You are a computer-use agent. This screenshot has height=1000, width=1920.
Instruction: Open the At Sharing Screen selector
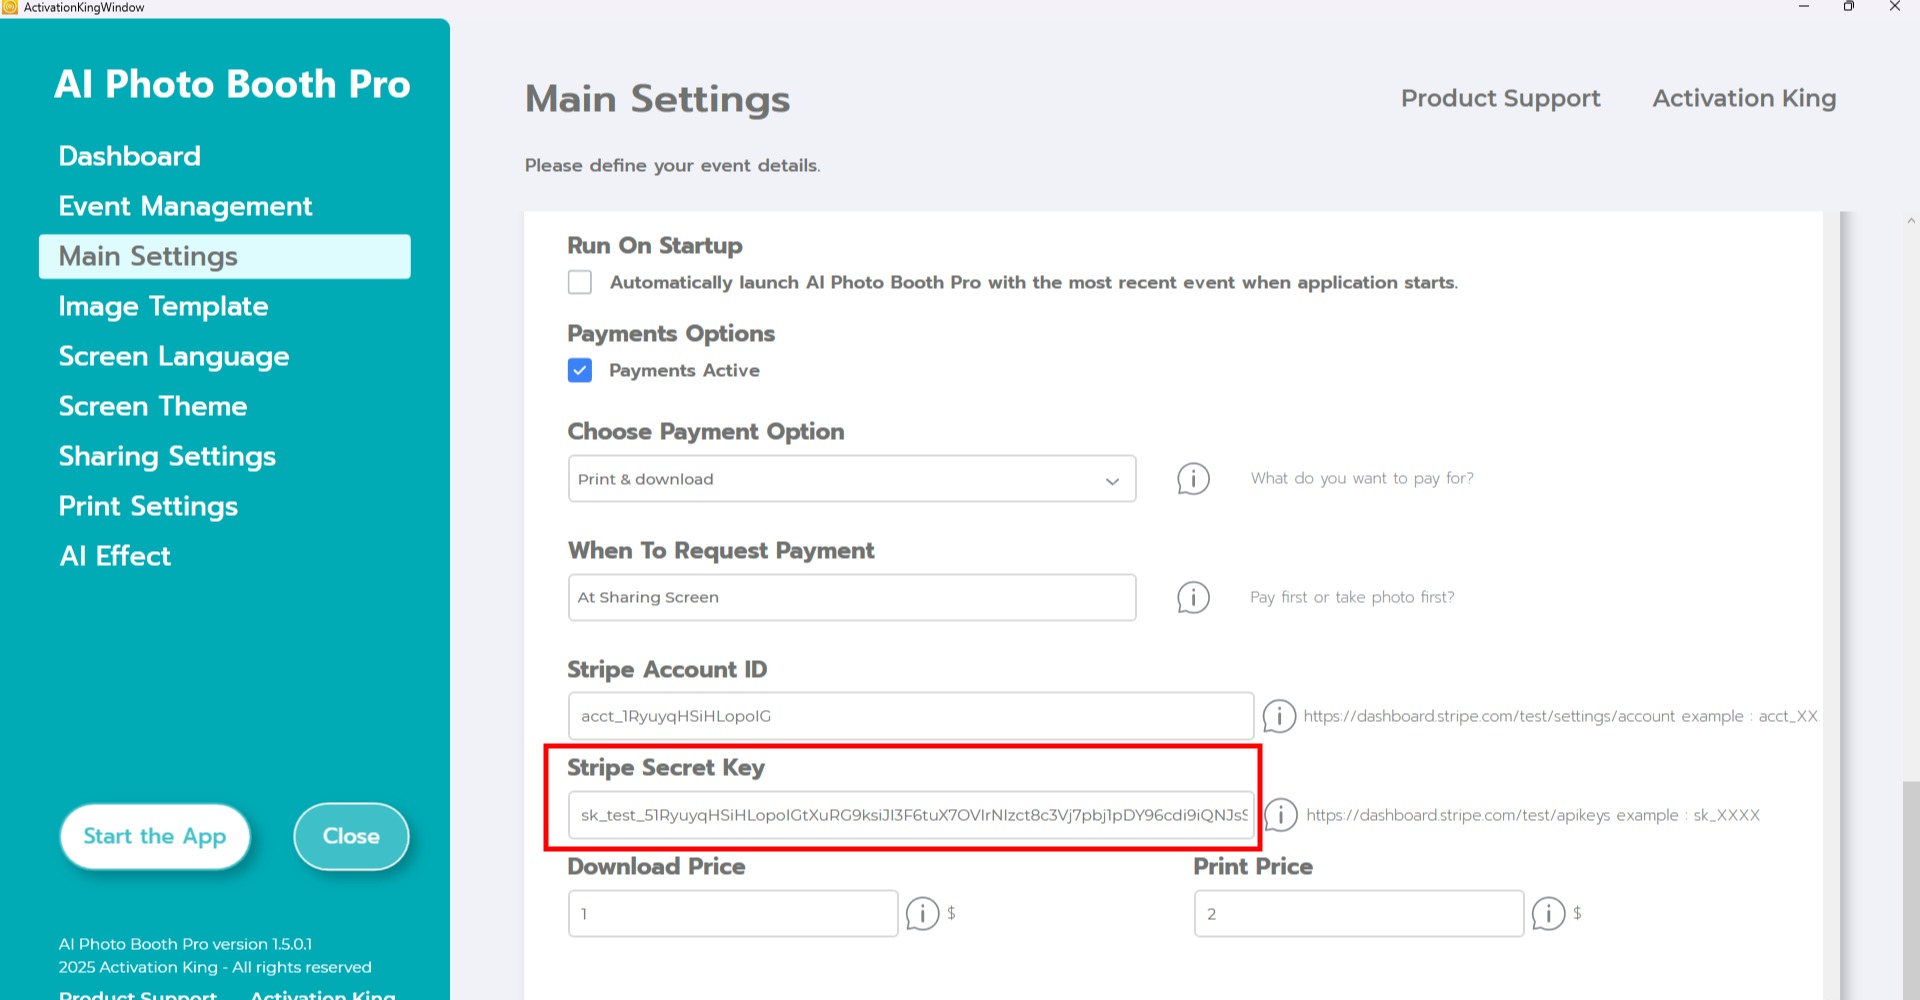[x=851, y=598]
